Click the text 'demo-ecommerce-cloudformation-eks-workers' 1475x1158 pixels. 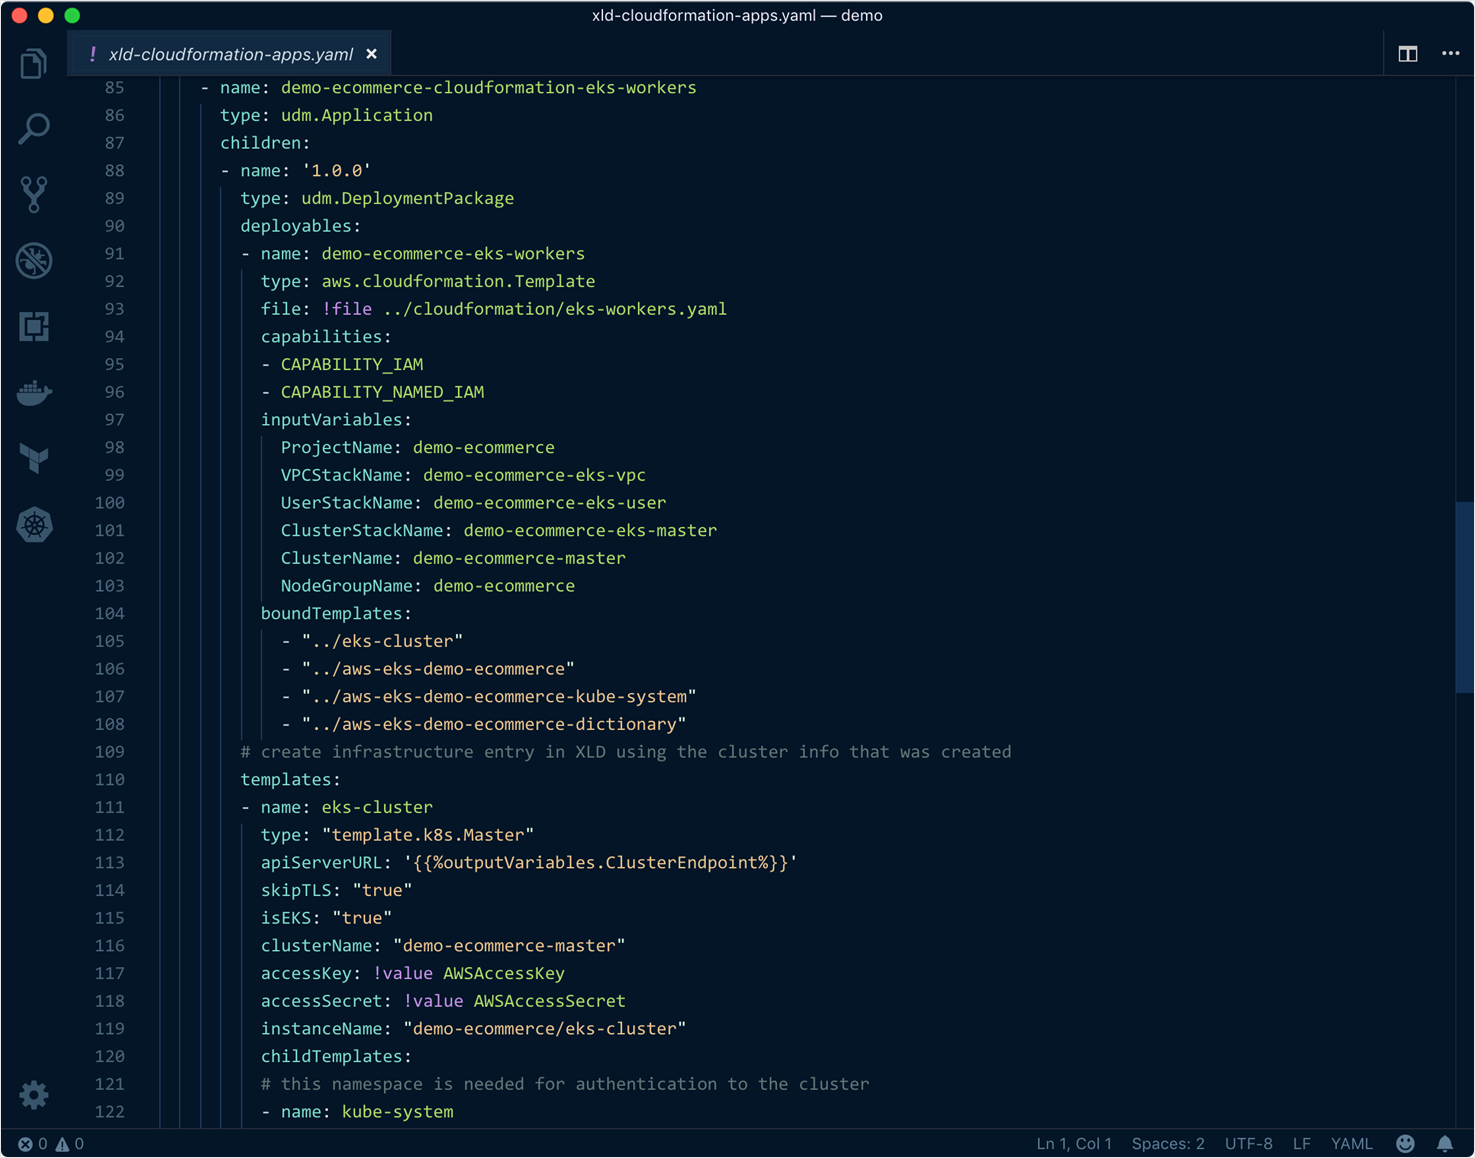(488, 88)
